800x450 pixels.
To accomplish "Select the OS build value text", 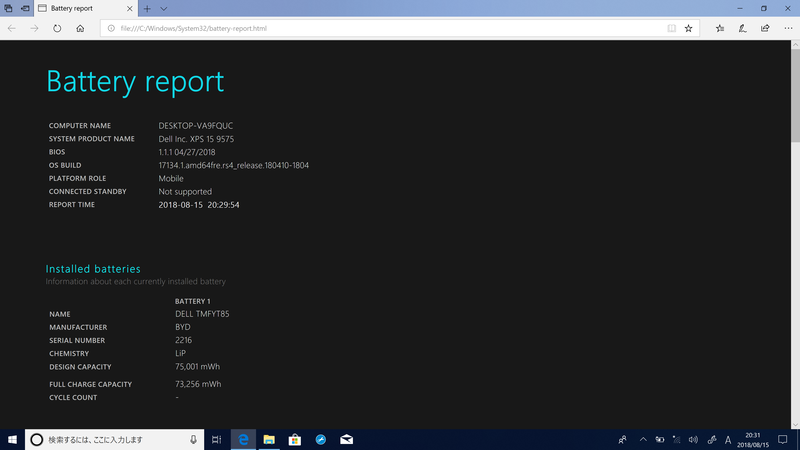I will [x=233, y=165].
